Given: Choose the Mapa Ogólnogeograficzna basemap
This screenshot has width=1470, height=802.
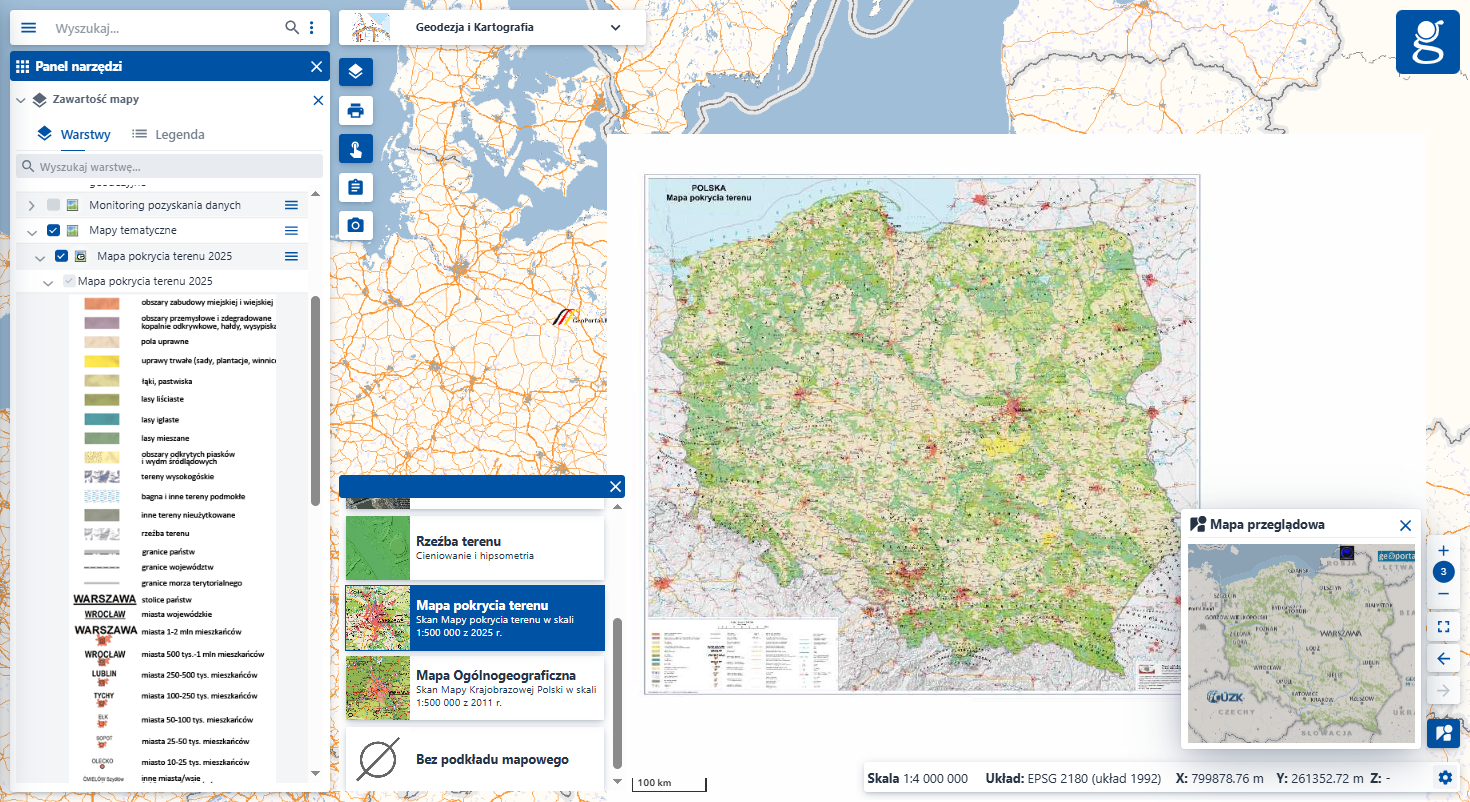Looking at the screenshot, I should (x=474, y=687).
